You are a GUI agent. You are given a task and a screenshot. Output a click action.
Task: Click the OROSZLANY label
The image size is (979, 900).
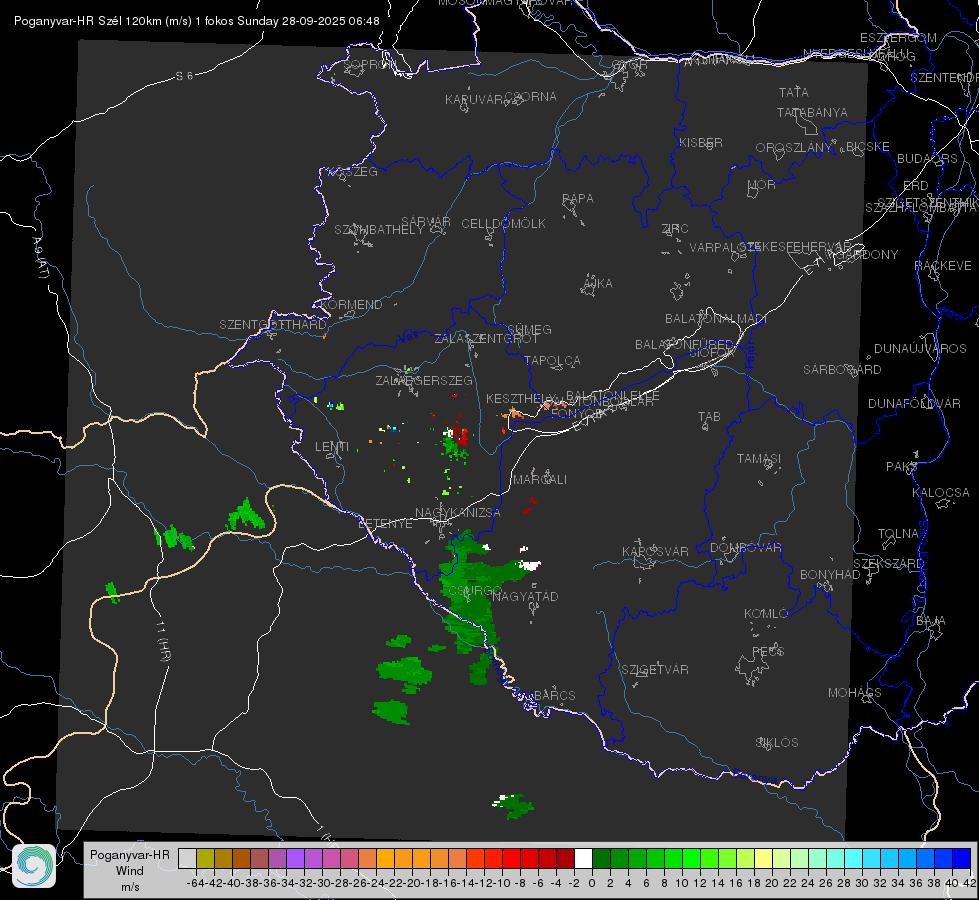point(794,148)
